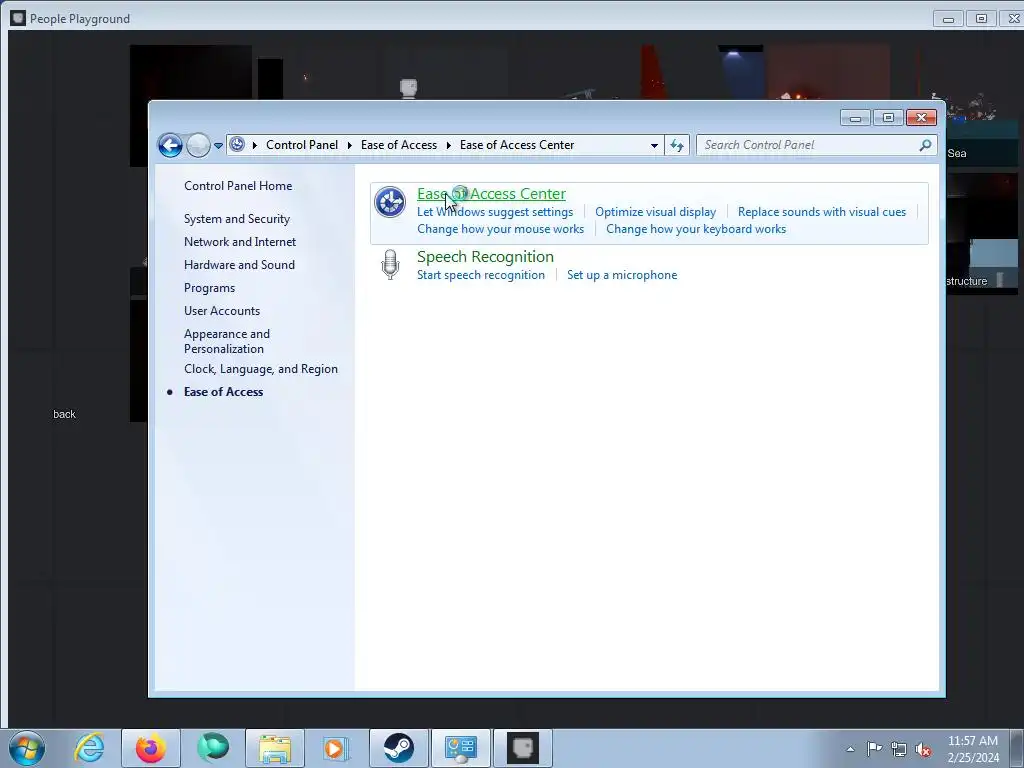The height and width of the screenshot is (768, 1024).
Task: Open the Windows Start menu orb
Action: pos(27,748)
